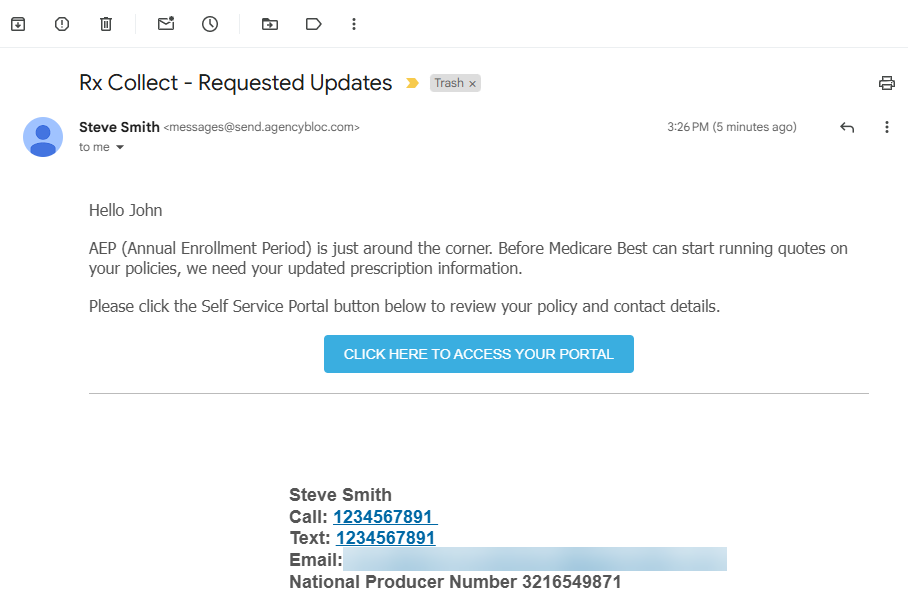
Task: Move the email to another folder
Action: coord(269,23)
